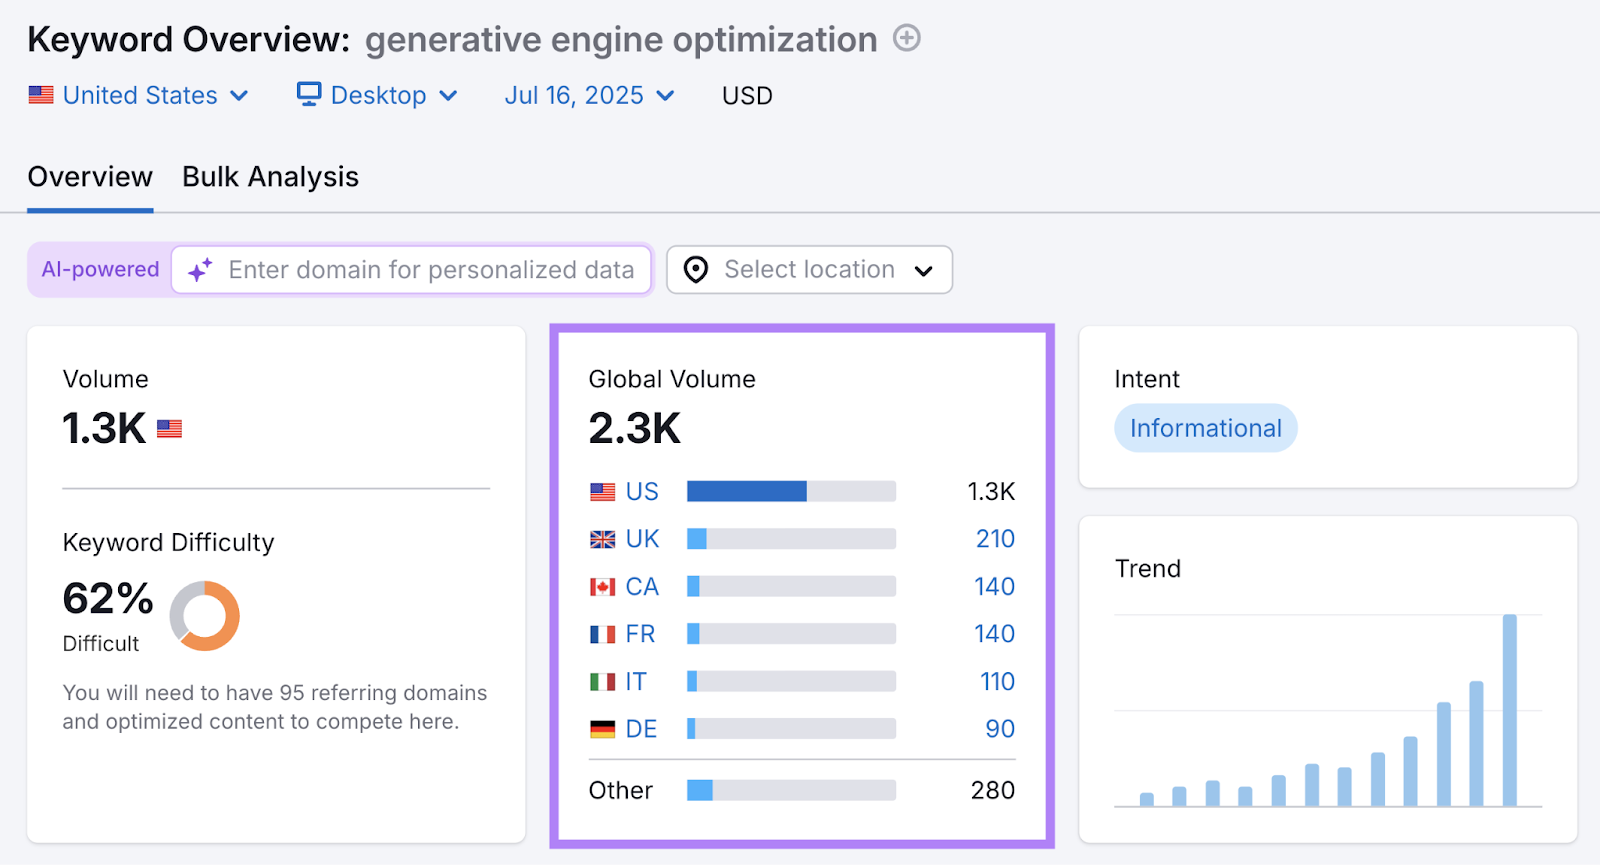Select the Overview tab
The height and width of the screenshot is (865, 1600).
tap(90, 177)
